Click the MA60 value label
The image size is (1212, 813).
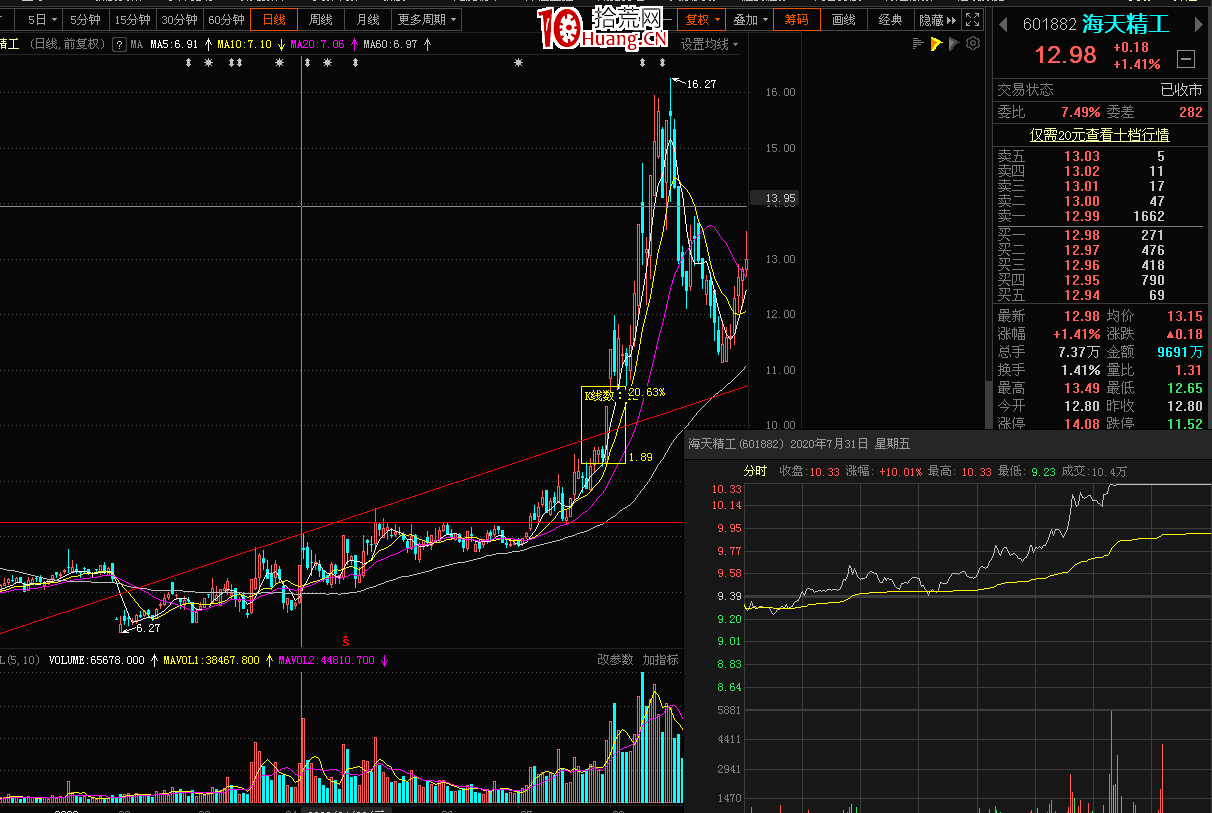coord(390,44)
